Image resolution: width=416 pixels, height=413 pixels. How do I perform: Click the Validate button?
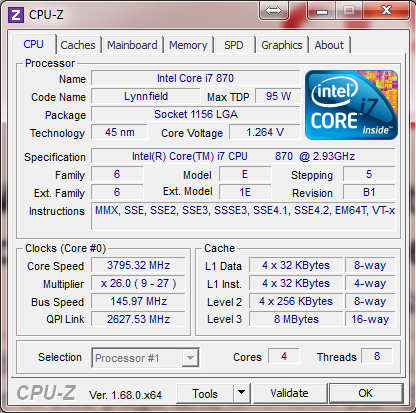(x=290, y=393)
